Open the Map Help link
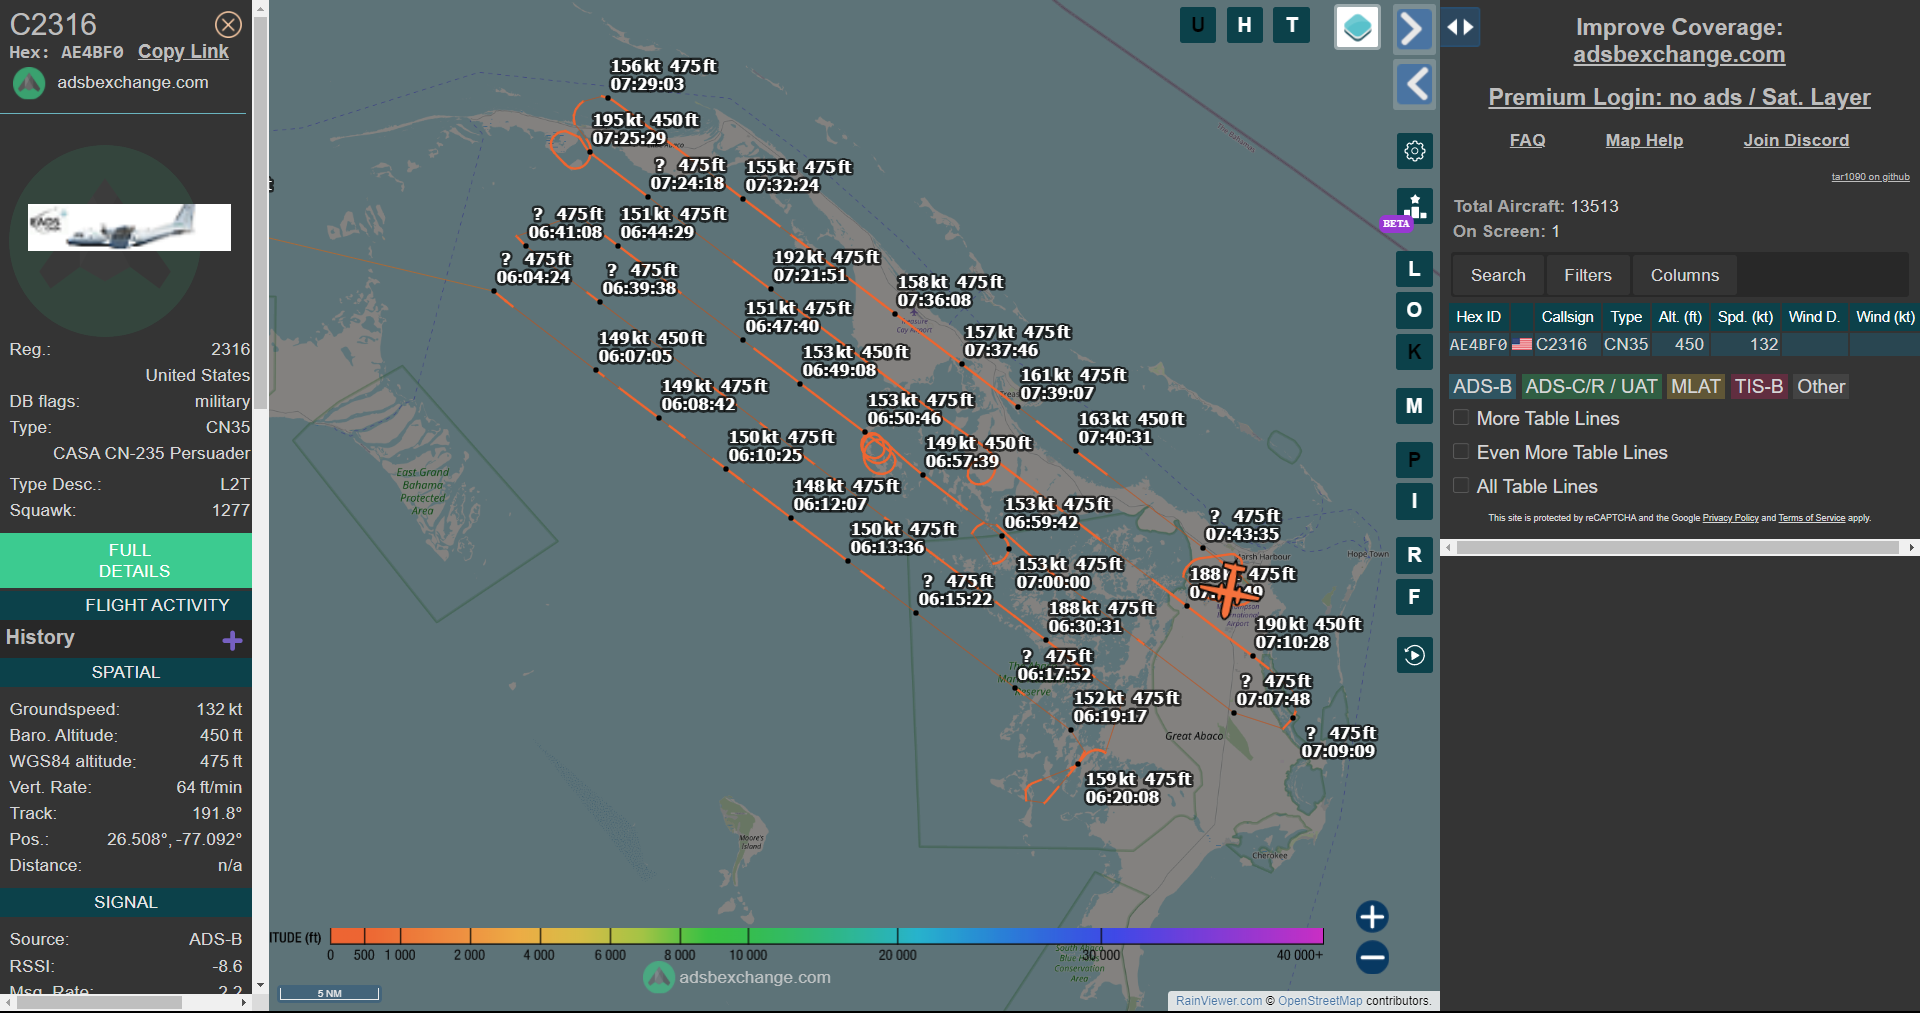The height and width of the screenshot is (1013, 1920). point(1644,141)
